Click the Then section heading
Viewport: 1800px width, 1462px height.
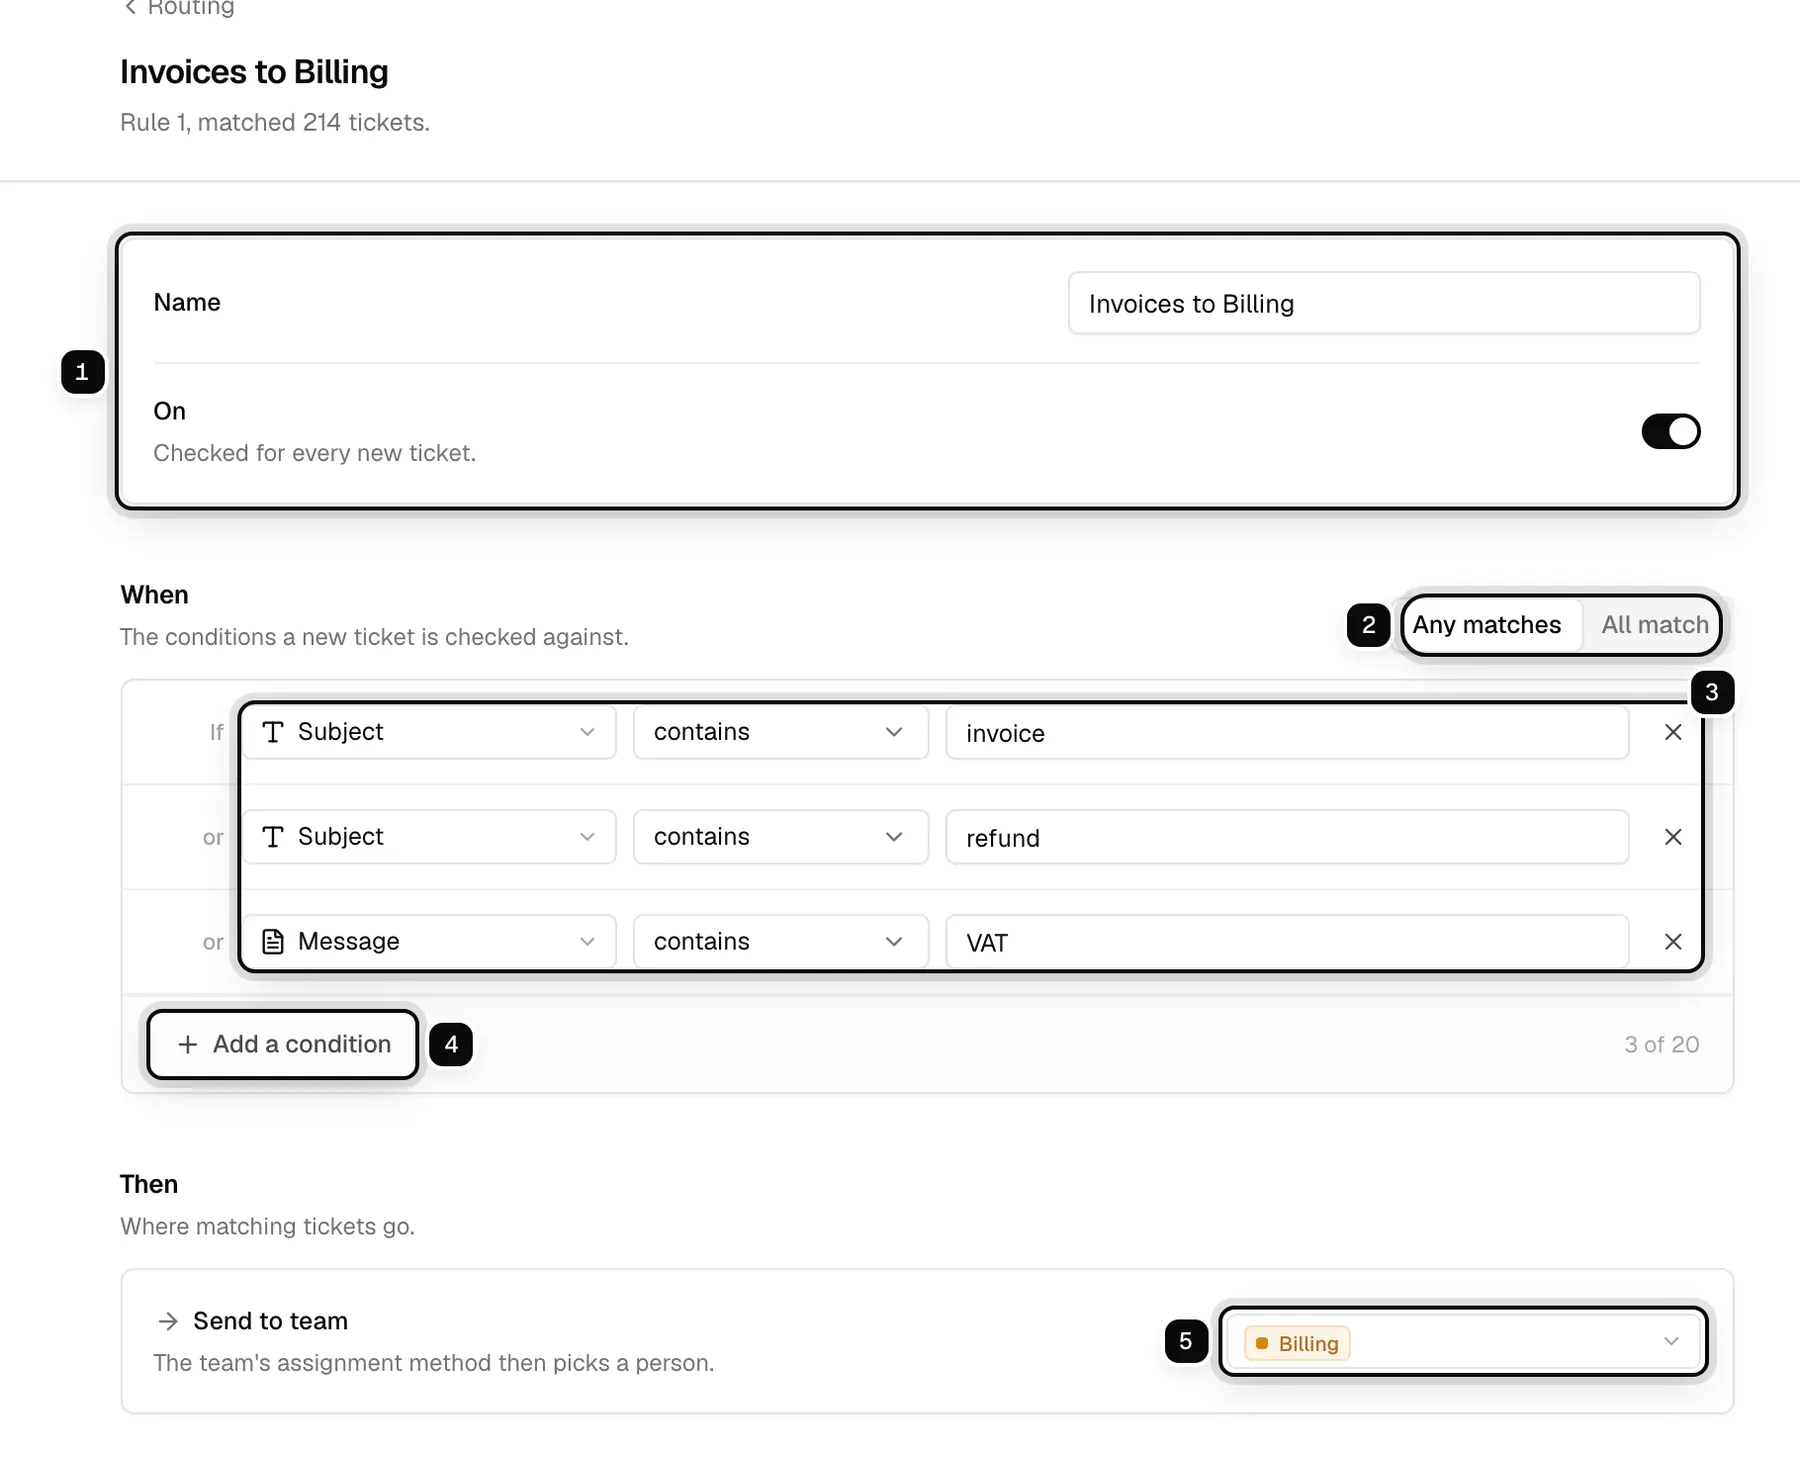(149, 1184)
